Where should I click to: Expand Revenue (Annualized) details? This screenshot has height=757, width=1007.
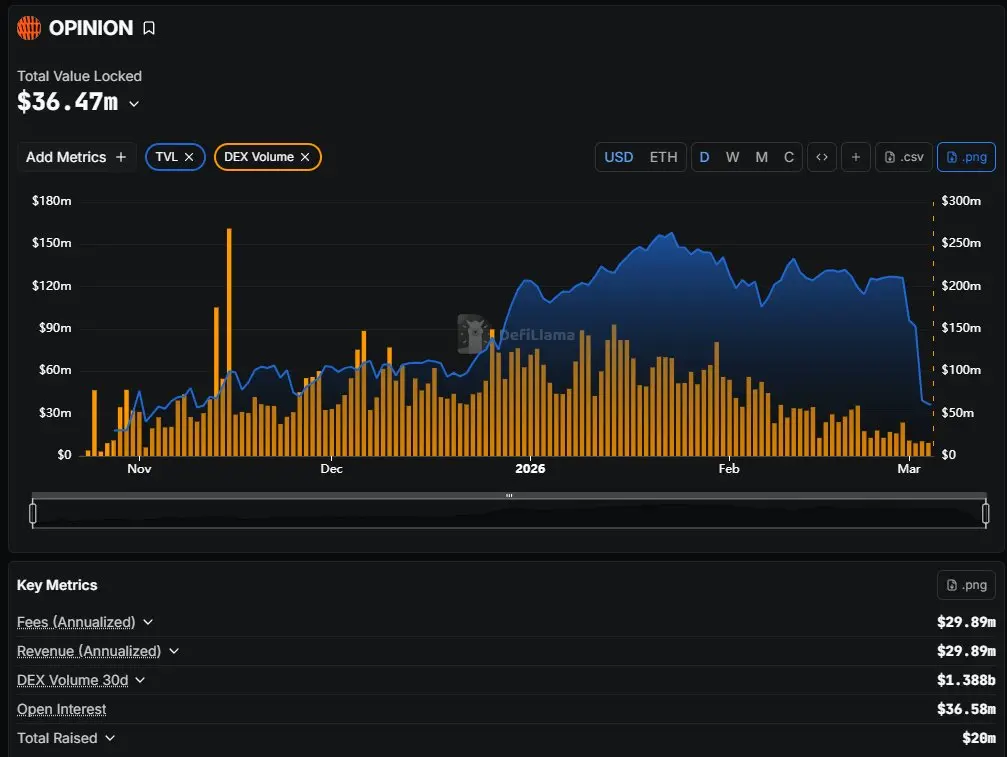pyautogui.click(x=174, y=651)
